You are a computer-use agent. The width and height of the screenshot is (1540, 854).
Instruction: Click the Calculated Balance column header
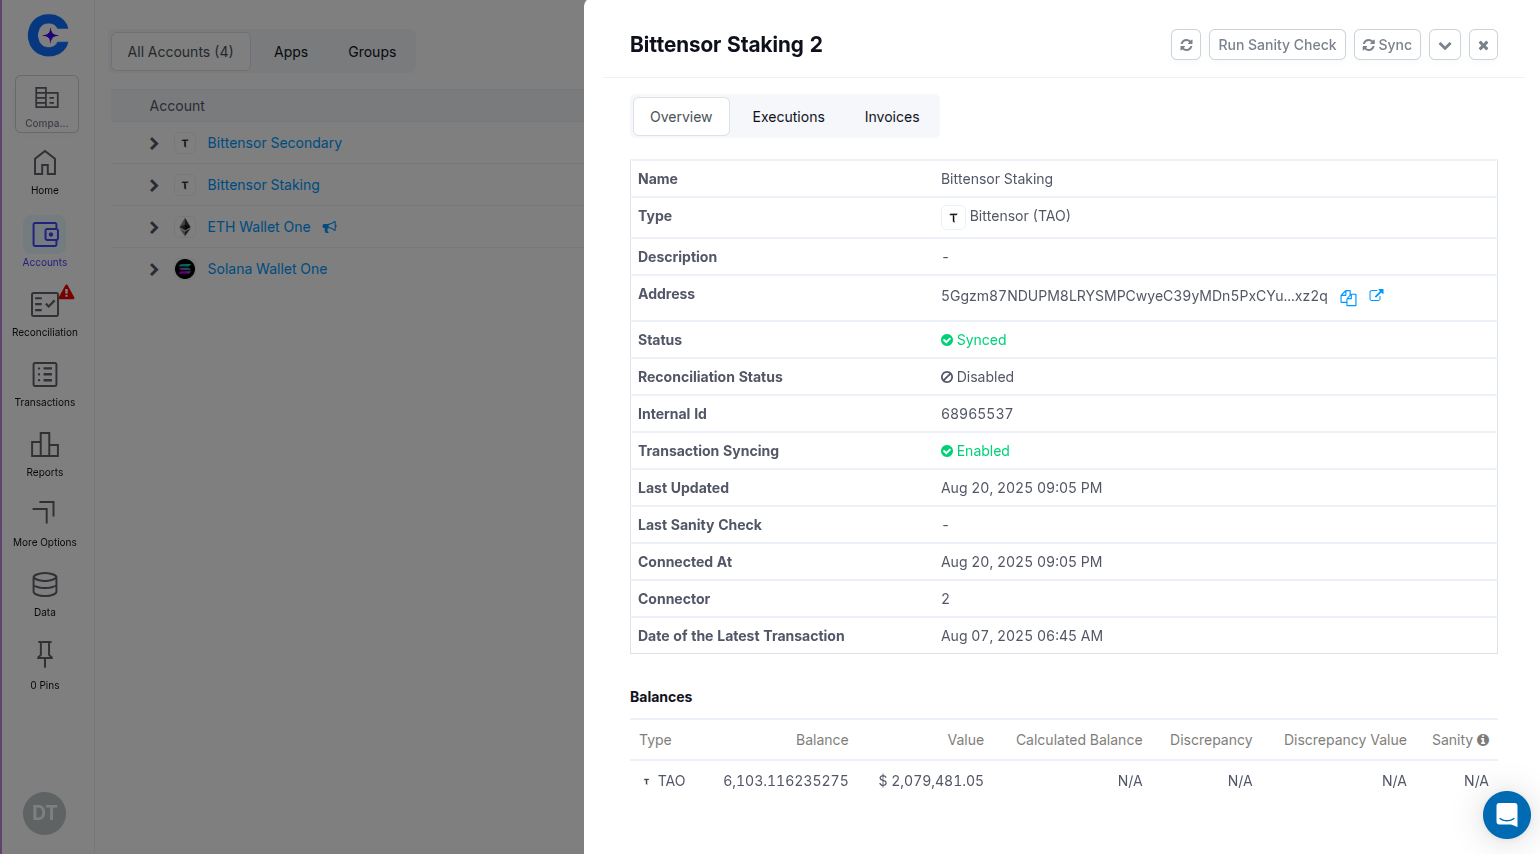(x=1079, y=740)
